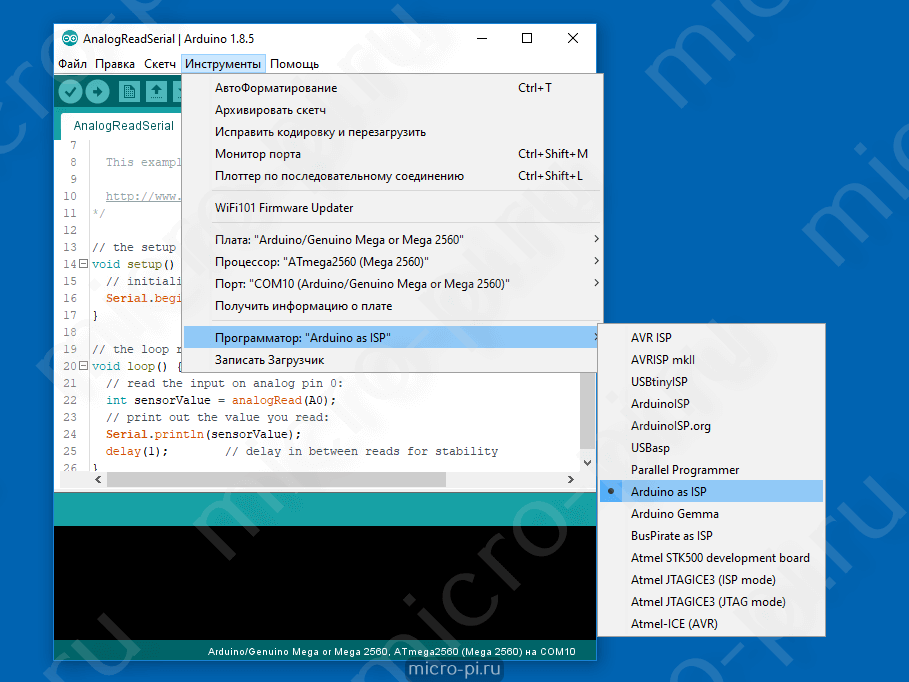Click the New sketch icon

[129, 92]
